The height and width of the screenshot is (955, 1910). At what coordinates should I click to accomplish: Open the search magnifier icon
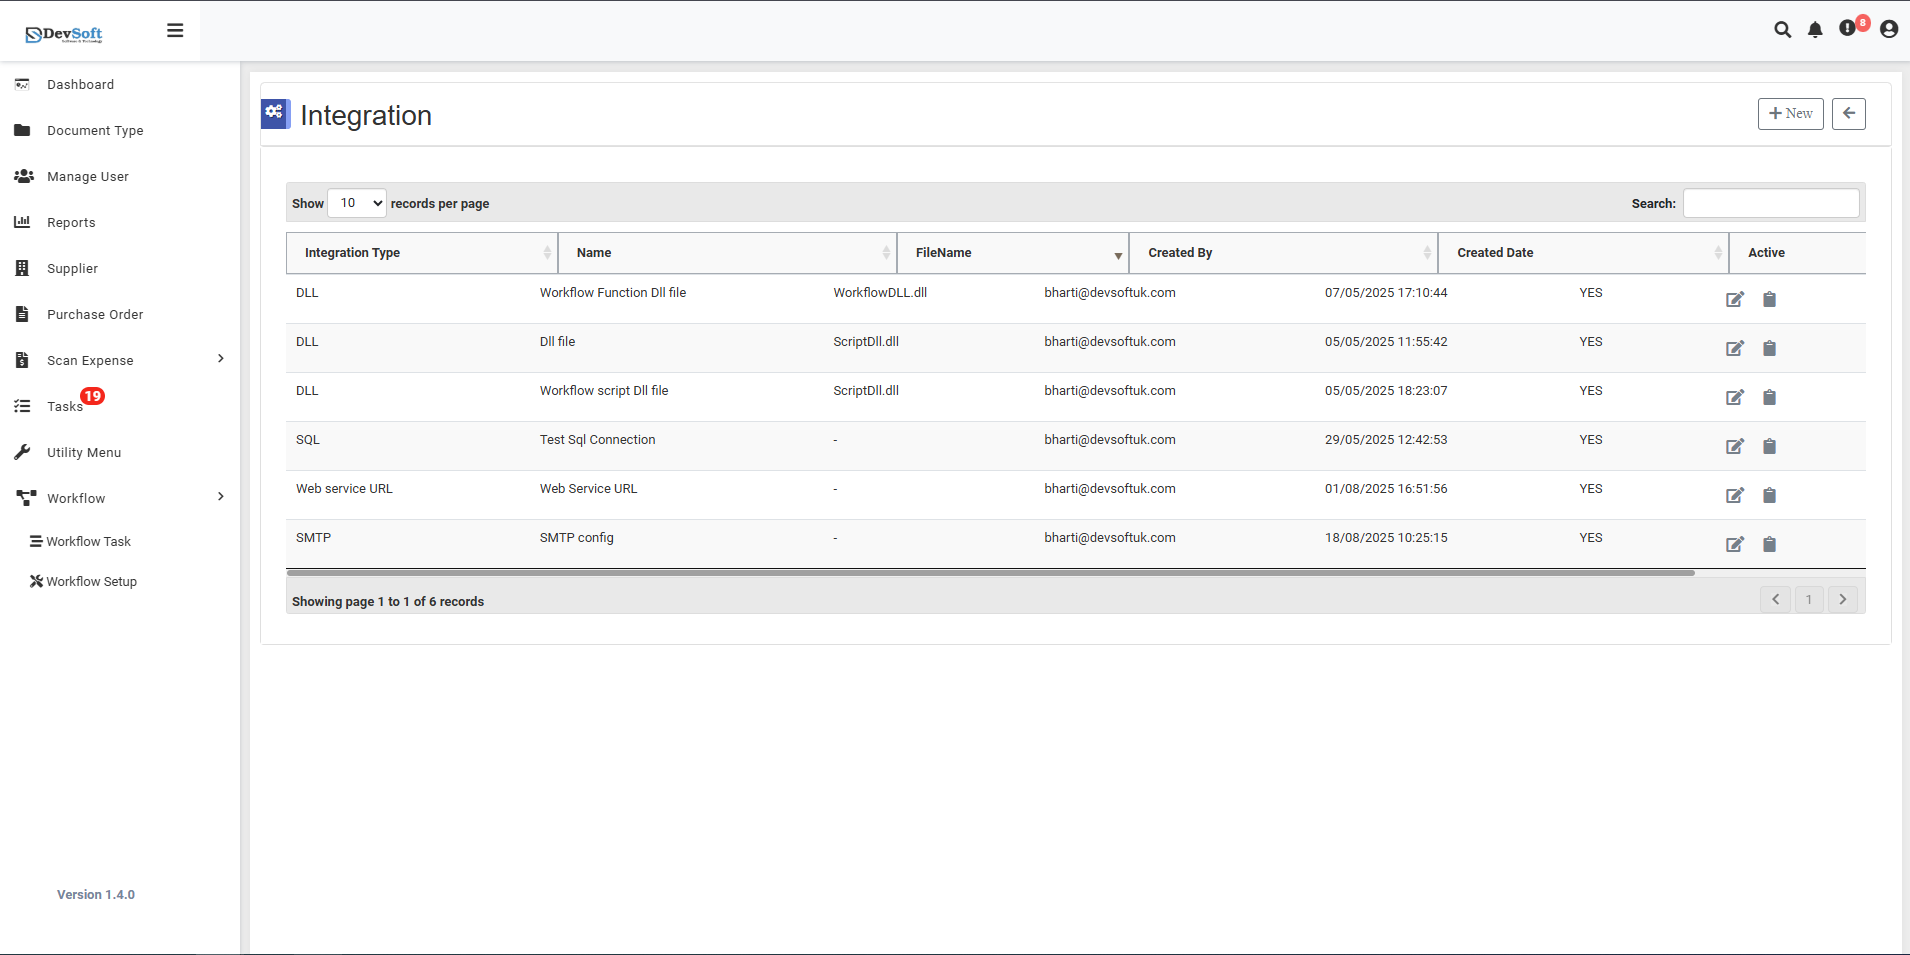tap(1782, 30)
